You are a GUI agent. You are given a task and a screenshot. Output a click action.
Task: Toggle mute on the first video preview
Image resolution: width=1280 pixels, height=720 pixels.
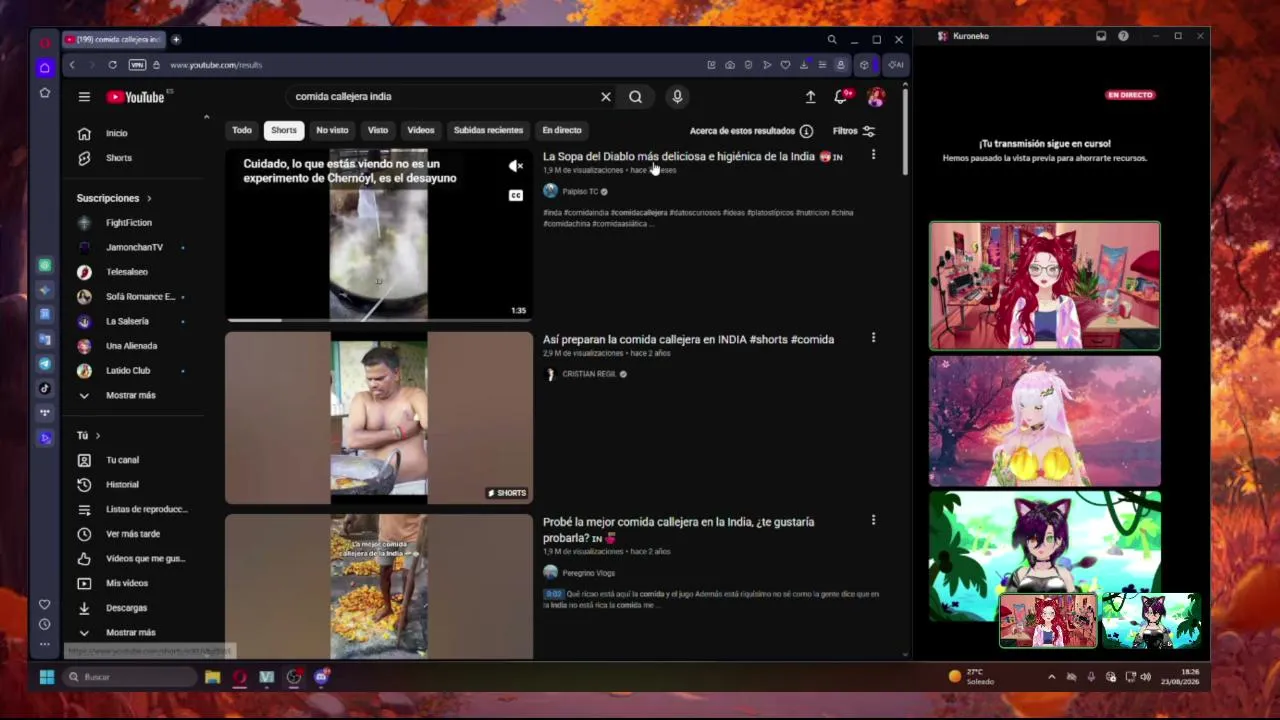click(515, 166)
